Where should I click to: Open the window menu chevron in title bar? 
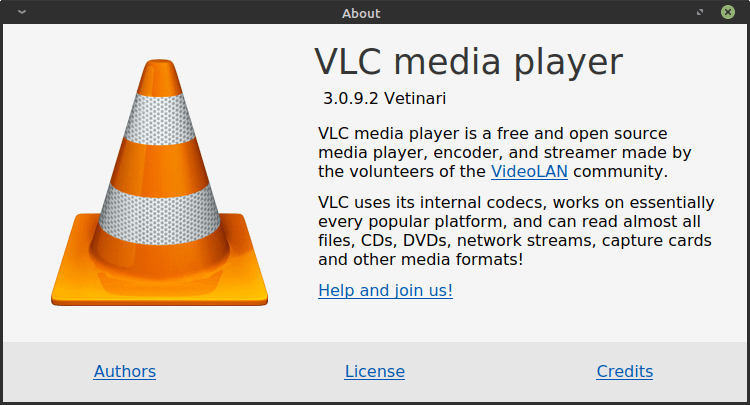22,13
